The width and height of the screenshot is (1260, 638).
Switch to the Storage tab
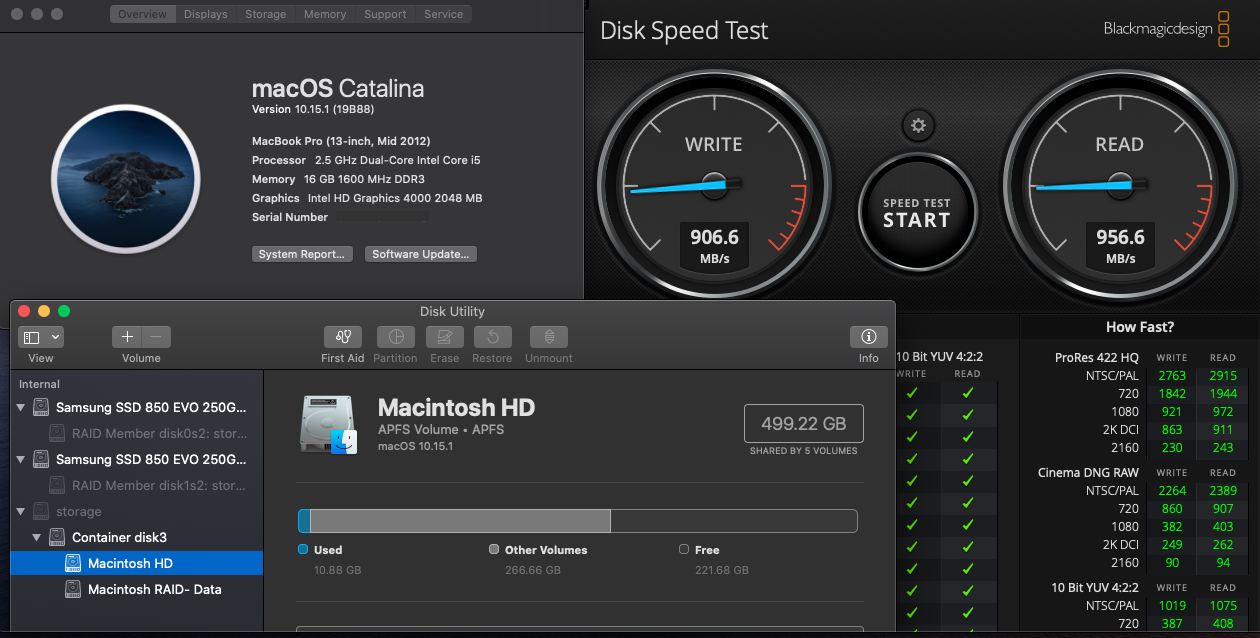coord(264,13)
